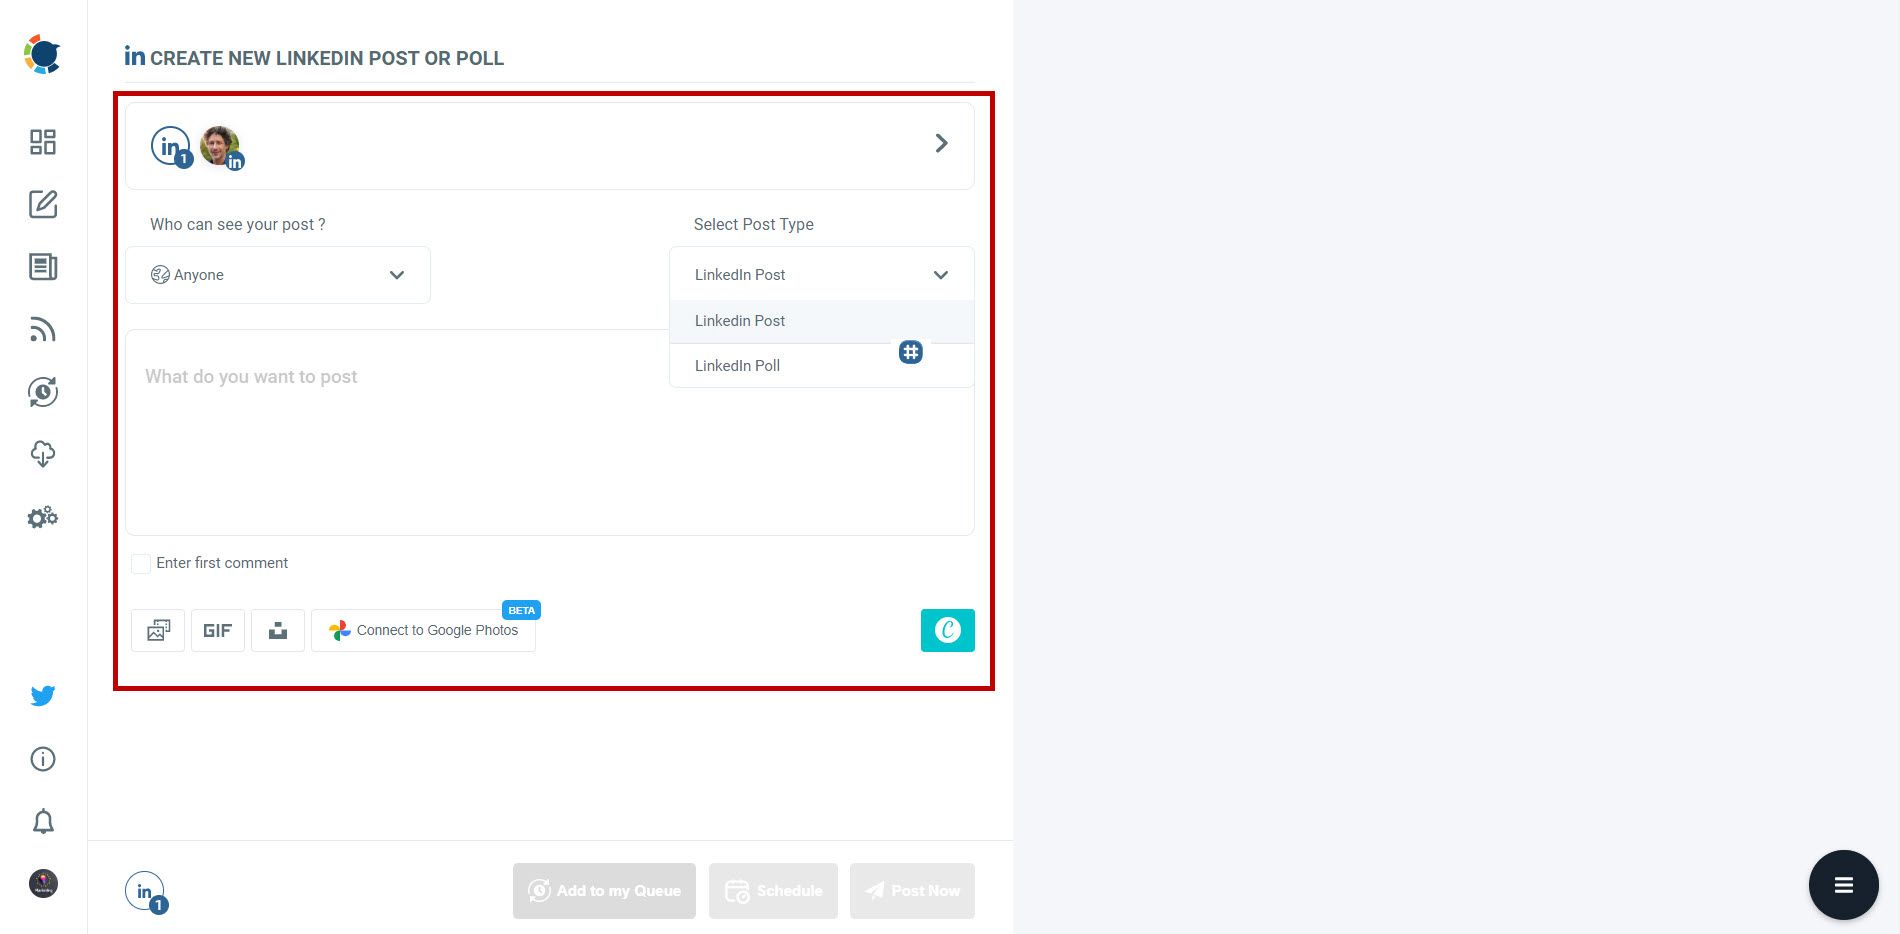
Task: Click the Post Now button
Action: tap(911, 890)
